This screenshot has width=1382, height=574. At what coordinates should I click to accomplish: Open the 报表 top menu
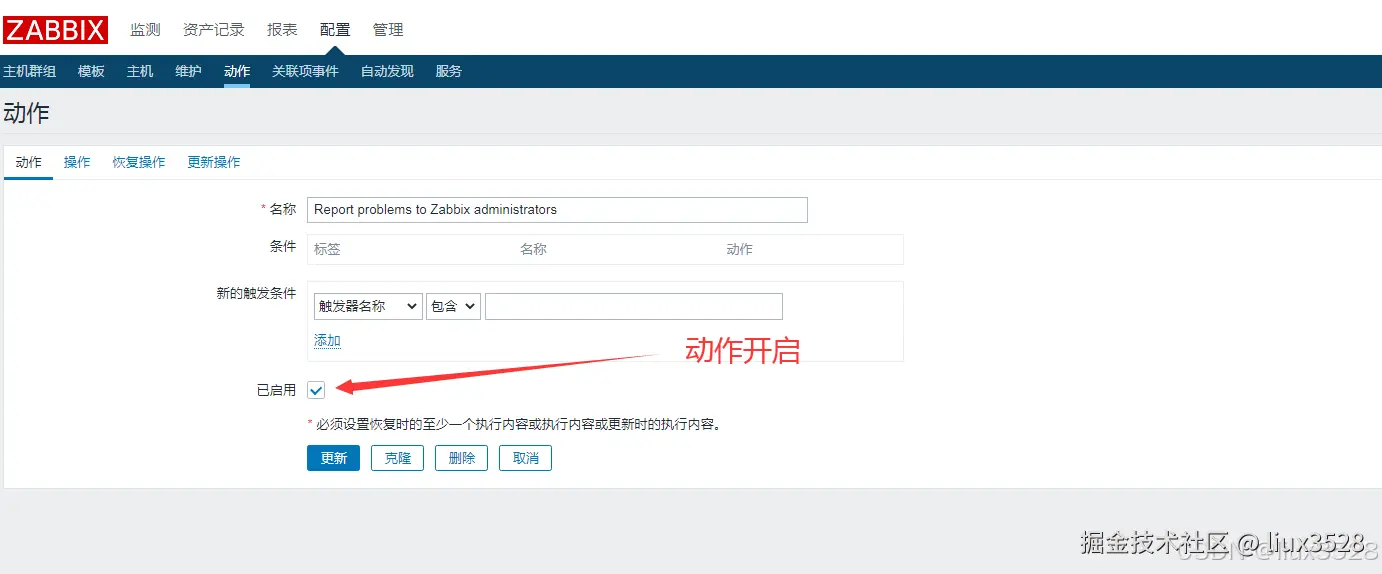(282, 30)
